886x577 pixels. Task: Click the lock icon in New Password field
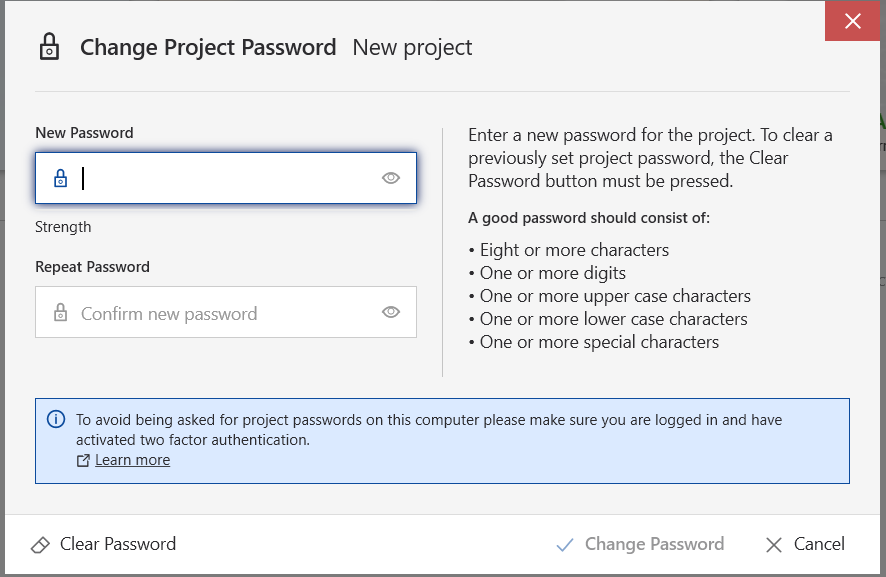pyautogui.click(x=60, y=179)
